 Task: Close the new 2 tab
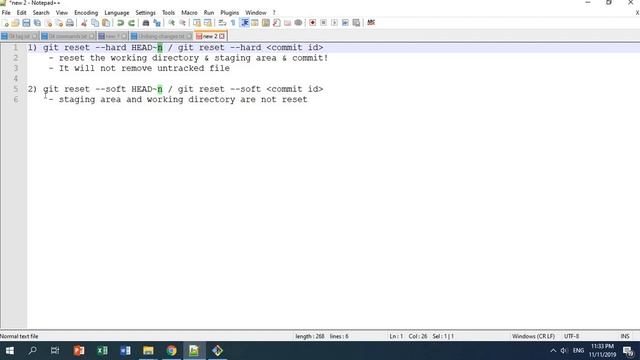(x=222, y=36)
